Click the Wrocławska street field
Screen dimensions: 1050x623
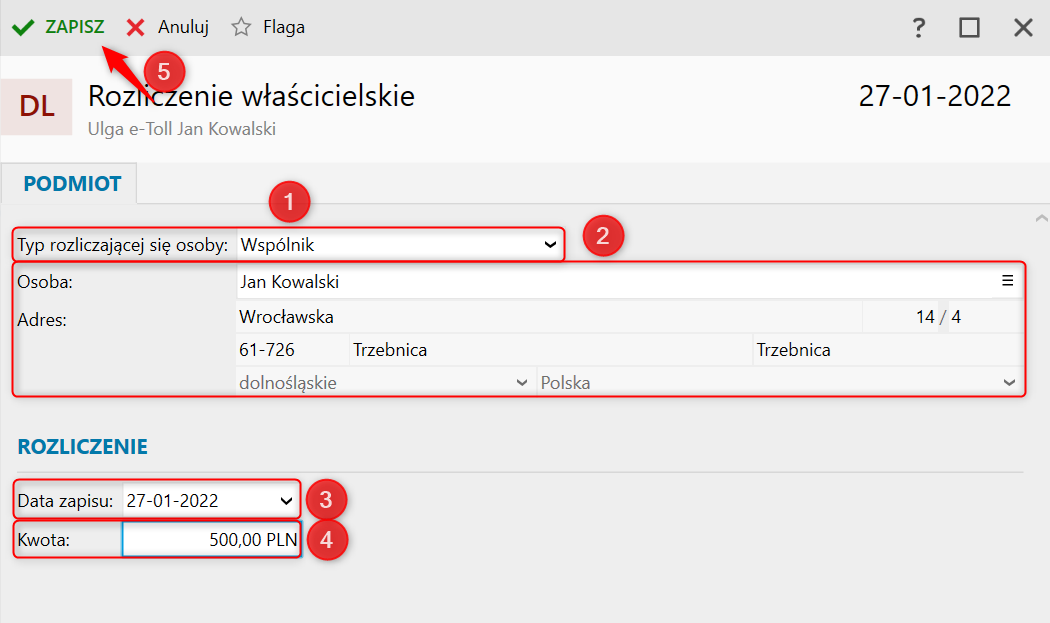tap(549, 317)
